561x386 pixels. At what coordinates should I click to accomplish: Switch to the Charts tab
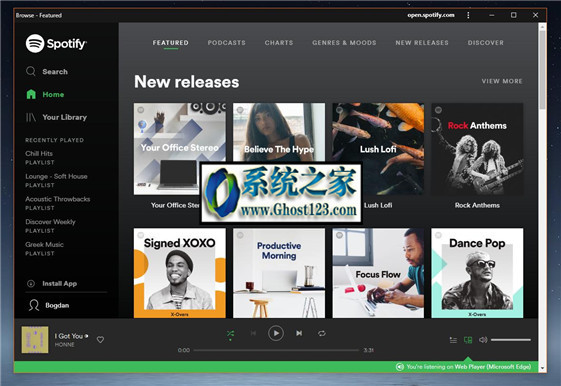[279, 43]
